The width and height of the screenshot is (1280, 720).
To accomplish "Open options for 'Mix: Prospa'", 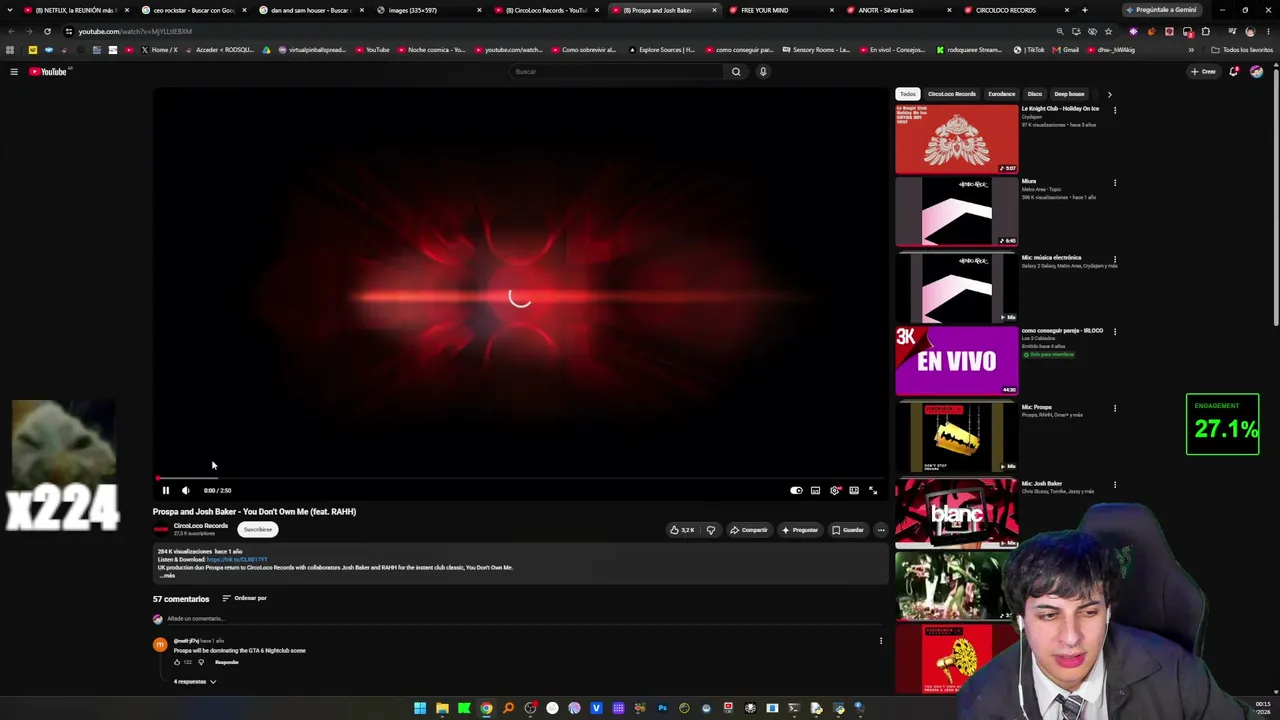I will point(1115,408).
